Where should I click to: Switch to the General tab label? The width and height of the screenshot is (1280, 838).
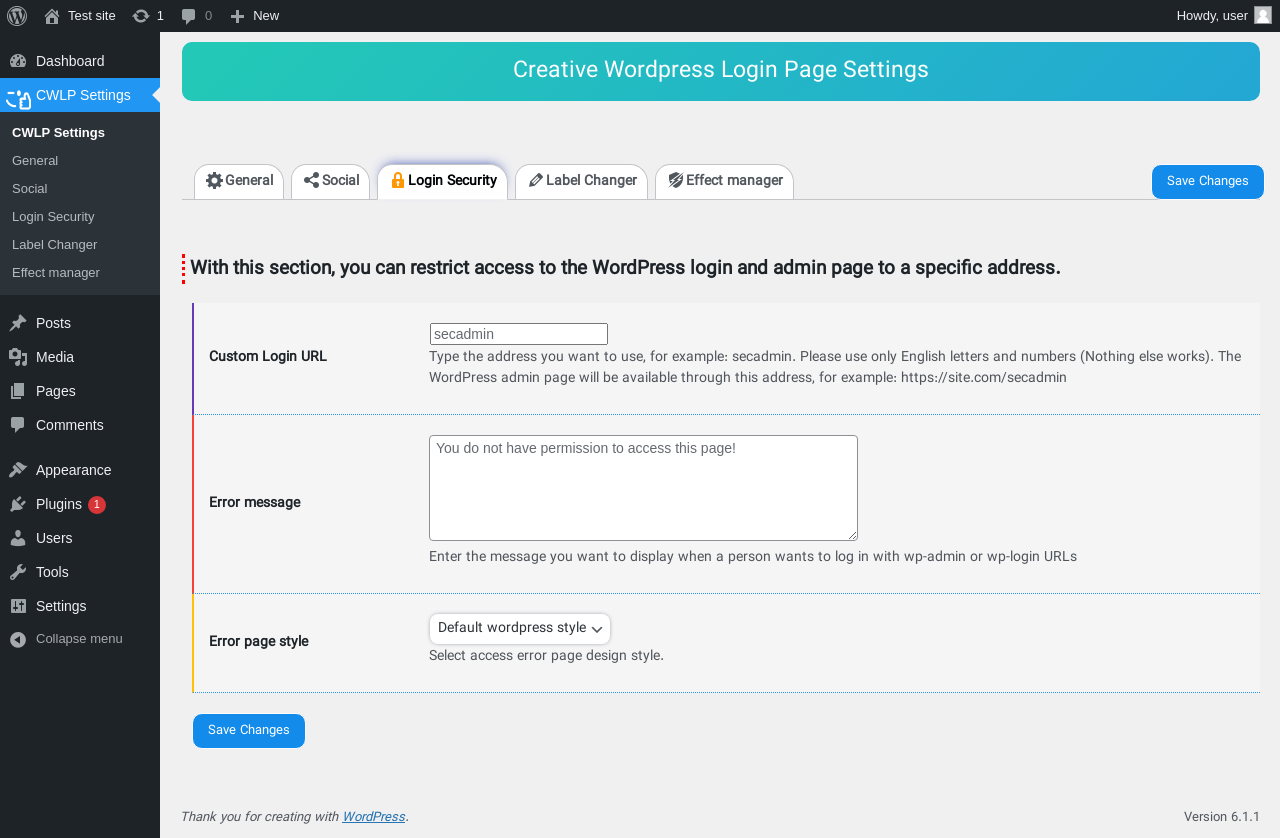coord(249,180)
